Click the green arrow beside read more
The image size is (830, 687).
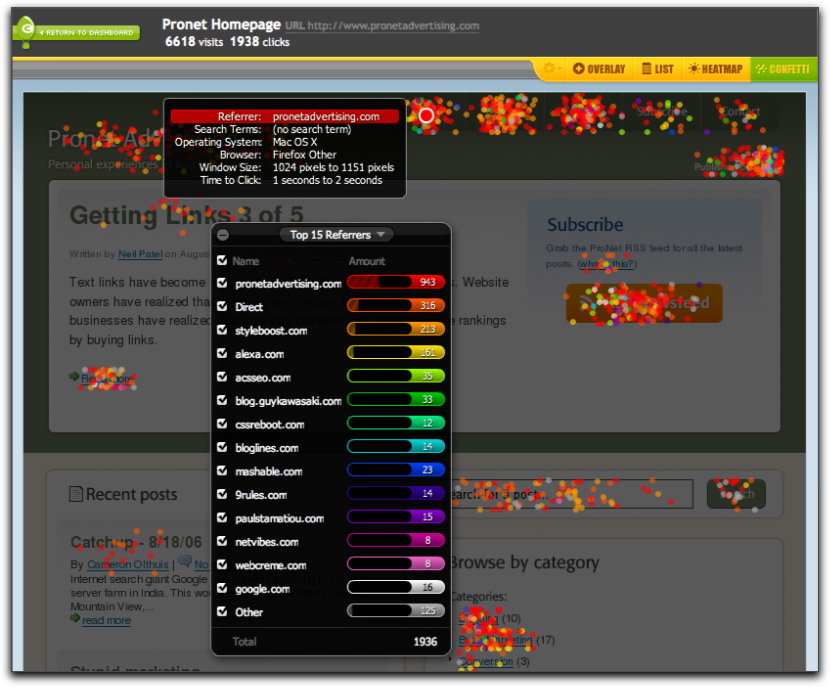75,618
